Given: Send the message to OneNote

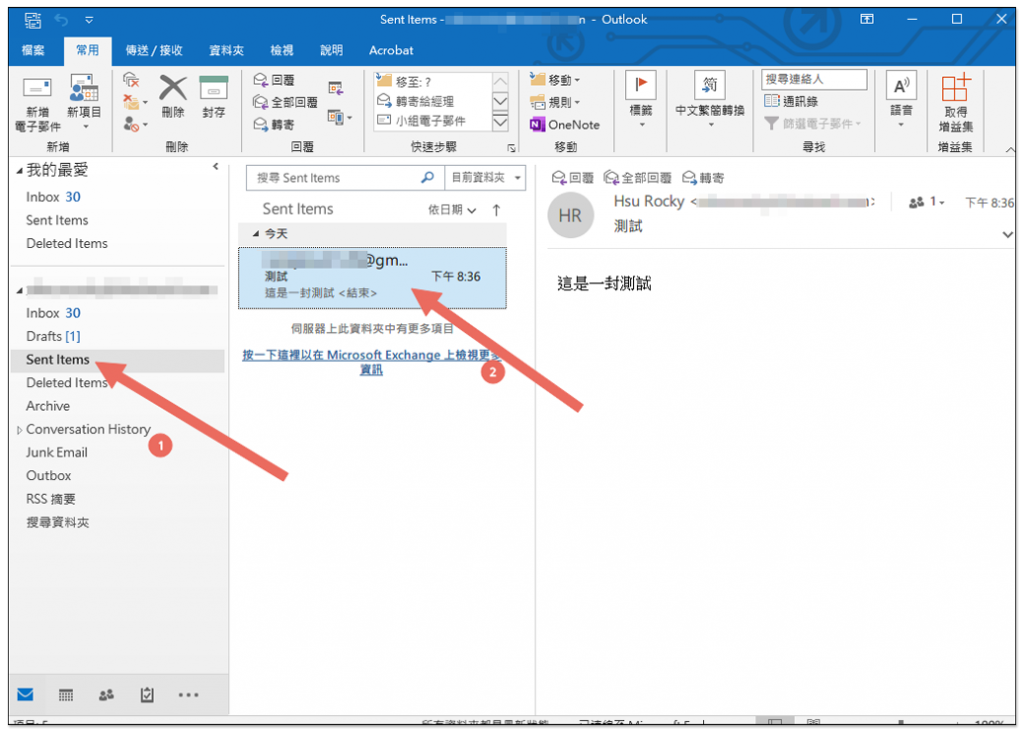Looking at the screenshot, I should pos(565,124).
